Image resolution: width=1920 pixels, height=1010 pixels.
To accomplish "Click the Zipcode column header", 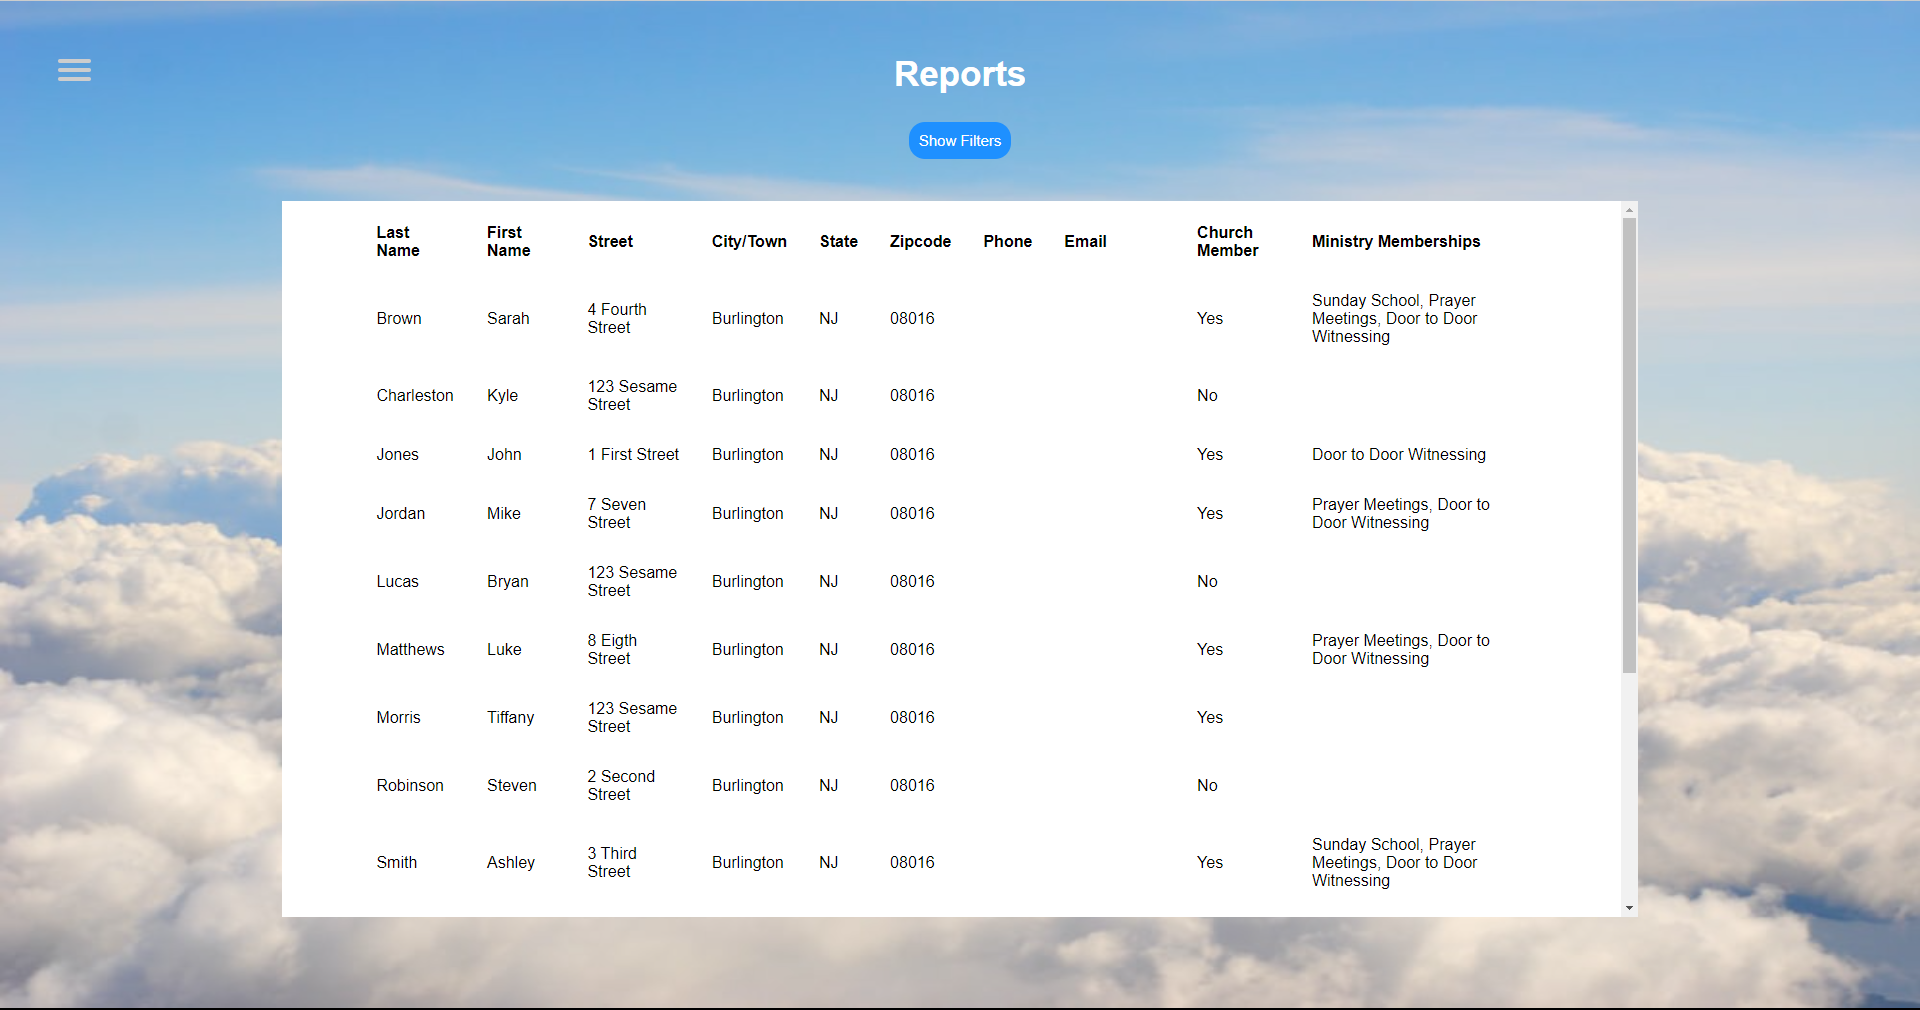I will (920, 241).
